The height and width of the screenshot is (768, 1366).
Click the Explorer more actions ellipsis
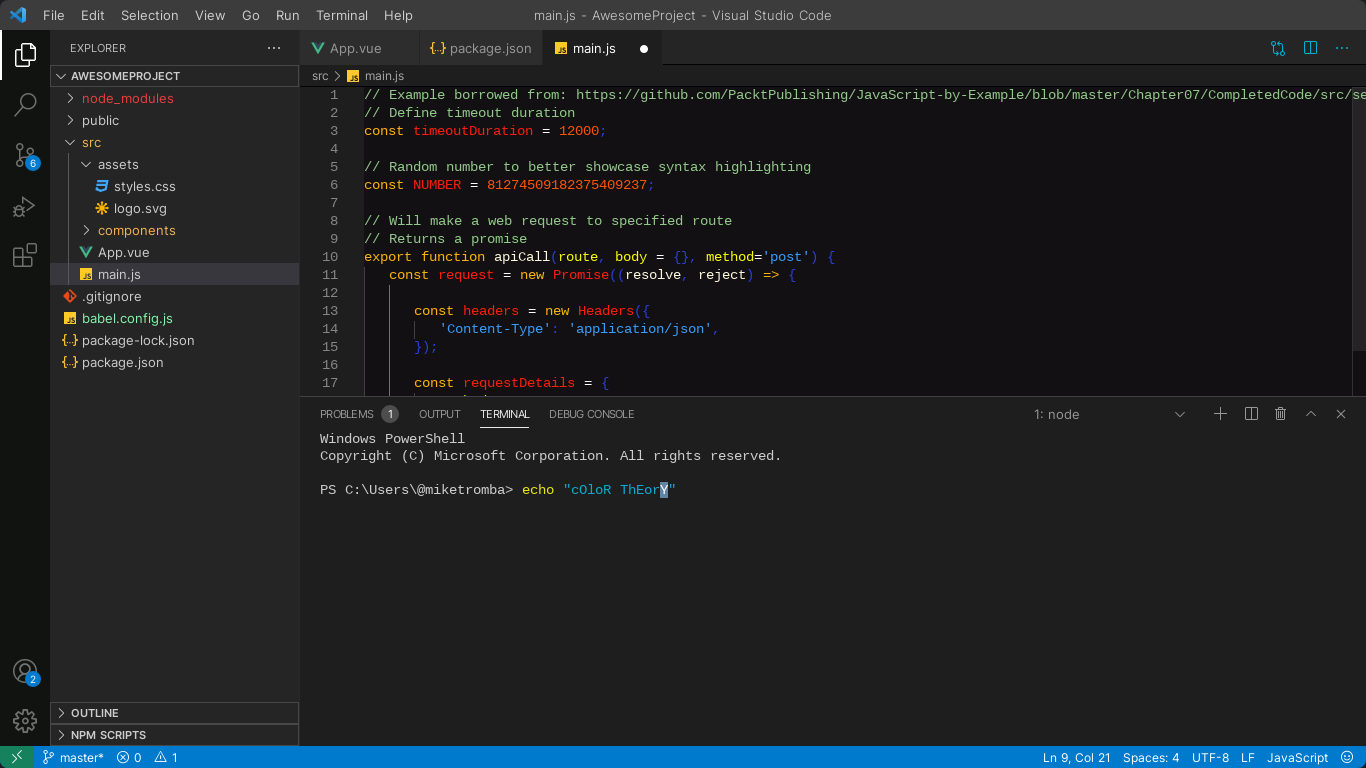click(274, 48)
